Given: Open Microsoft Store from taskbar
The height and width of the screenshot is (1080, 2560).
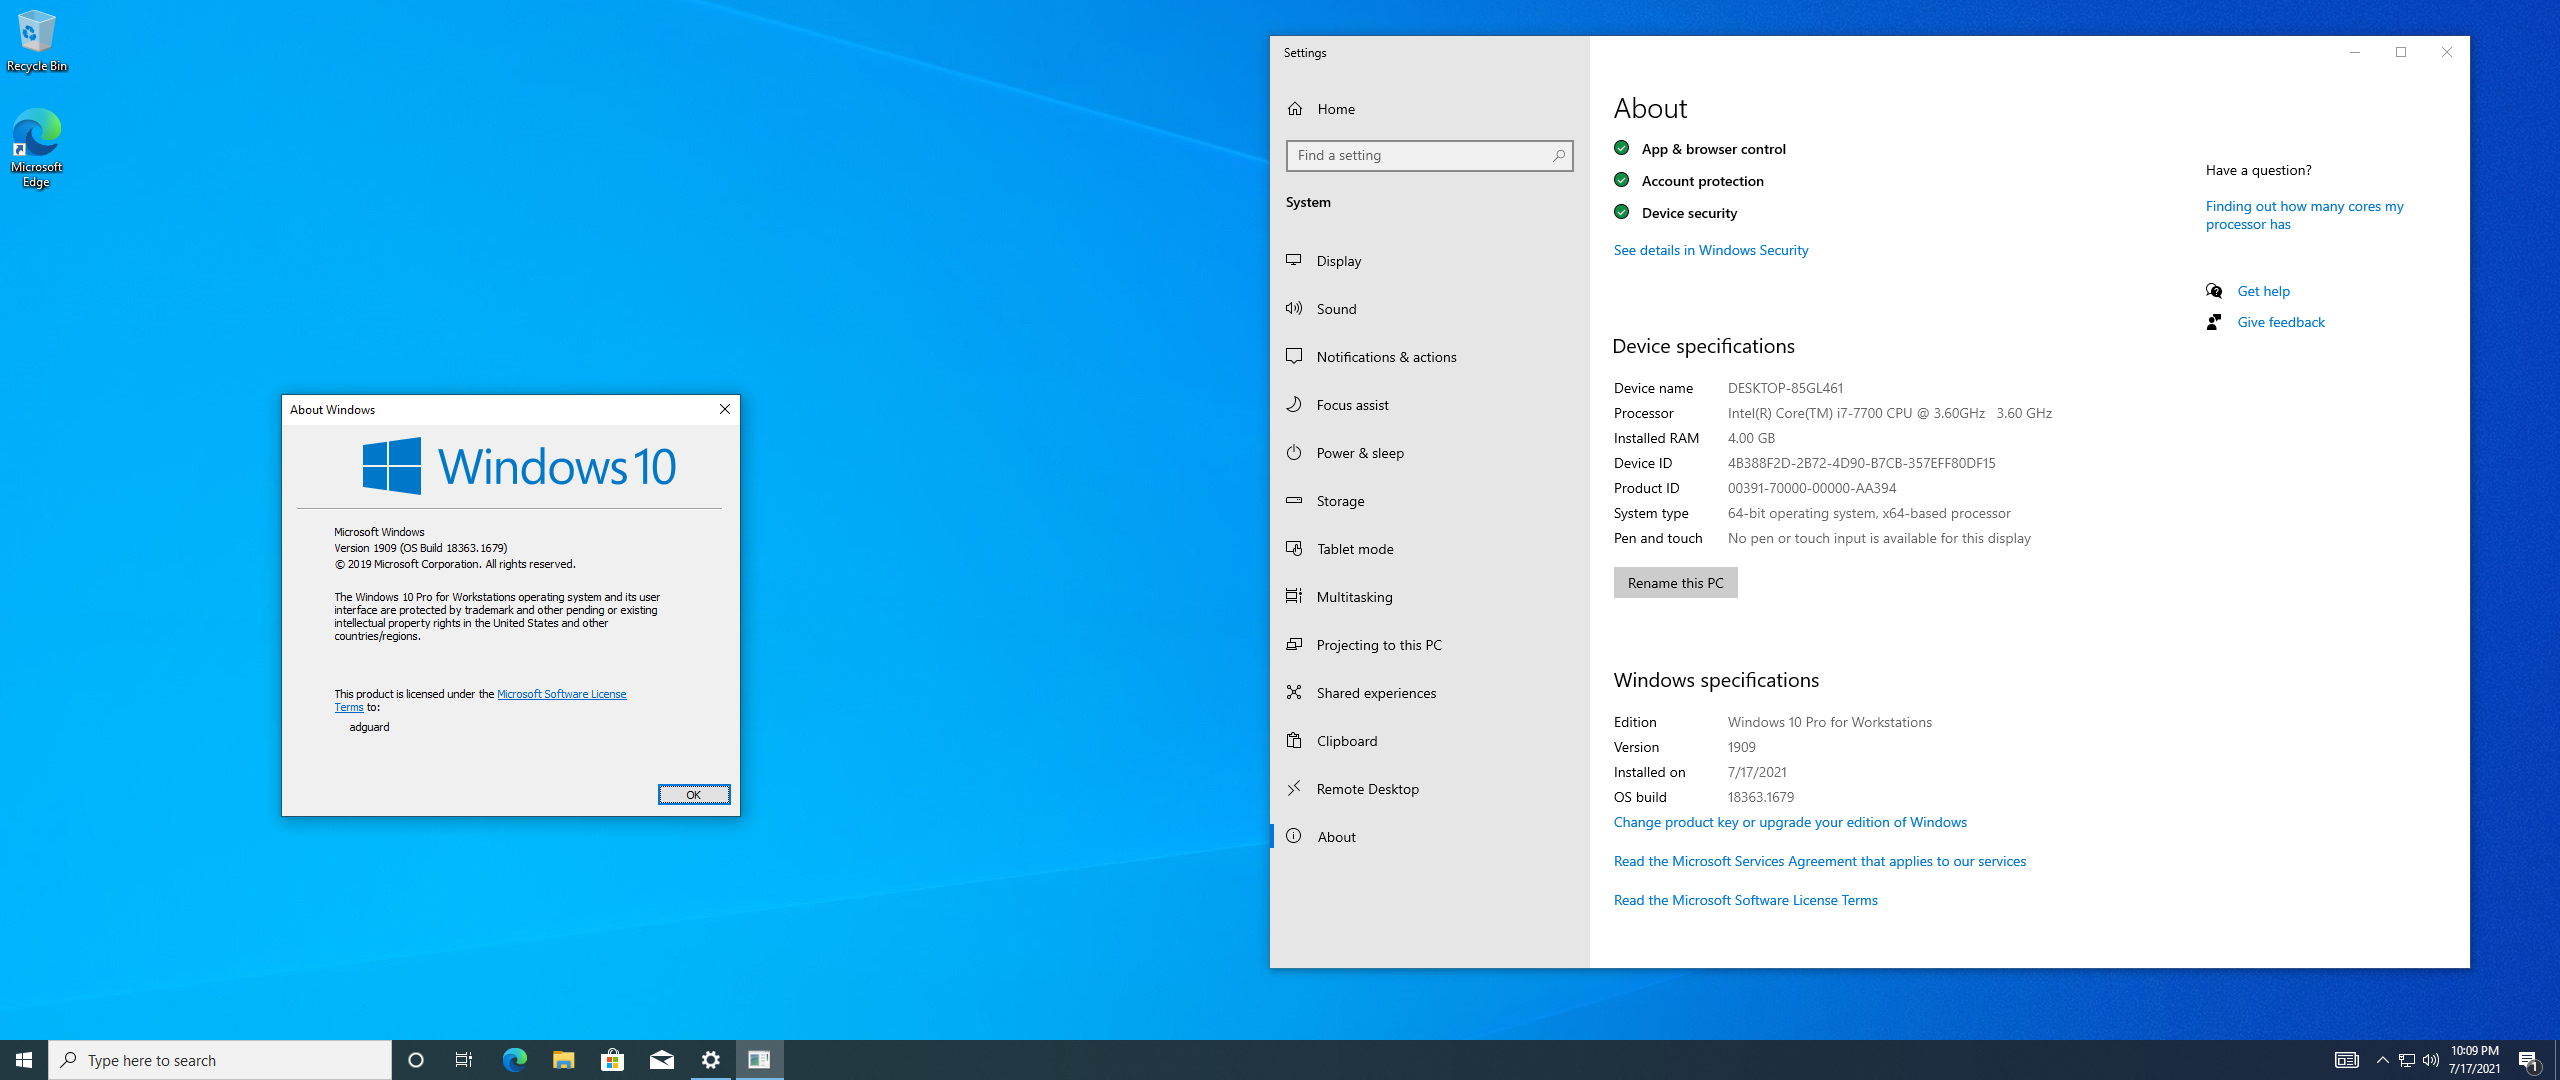Looking at the screenshot, I should pos(612,1060).
